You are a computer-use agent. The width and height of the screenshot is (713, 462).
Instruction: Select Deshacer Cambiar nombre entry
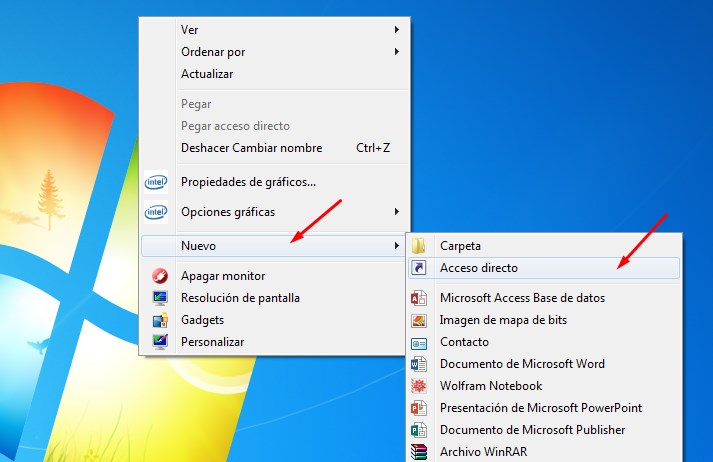click(274, 148)
